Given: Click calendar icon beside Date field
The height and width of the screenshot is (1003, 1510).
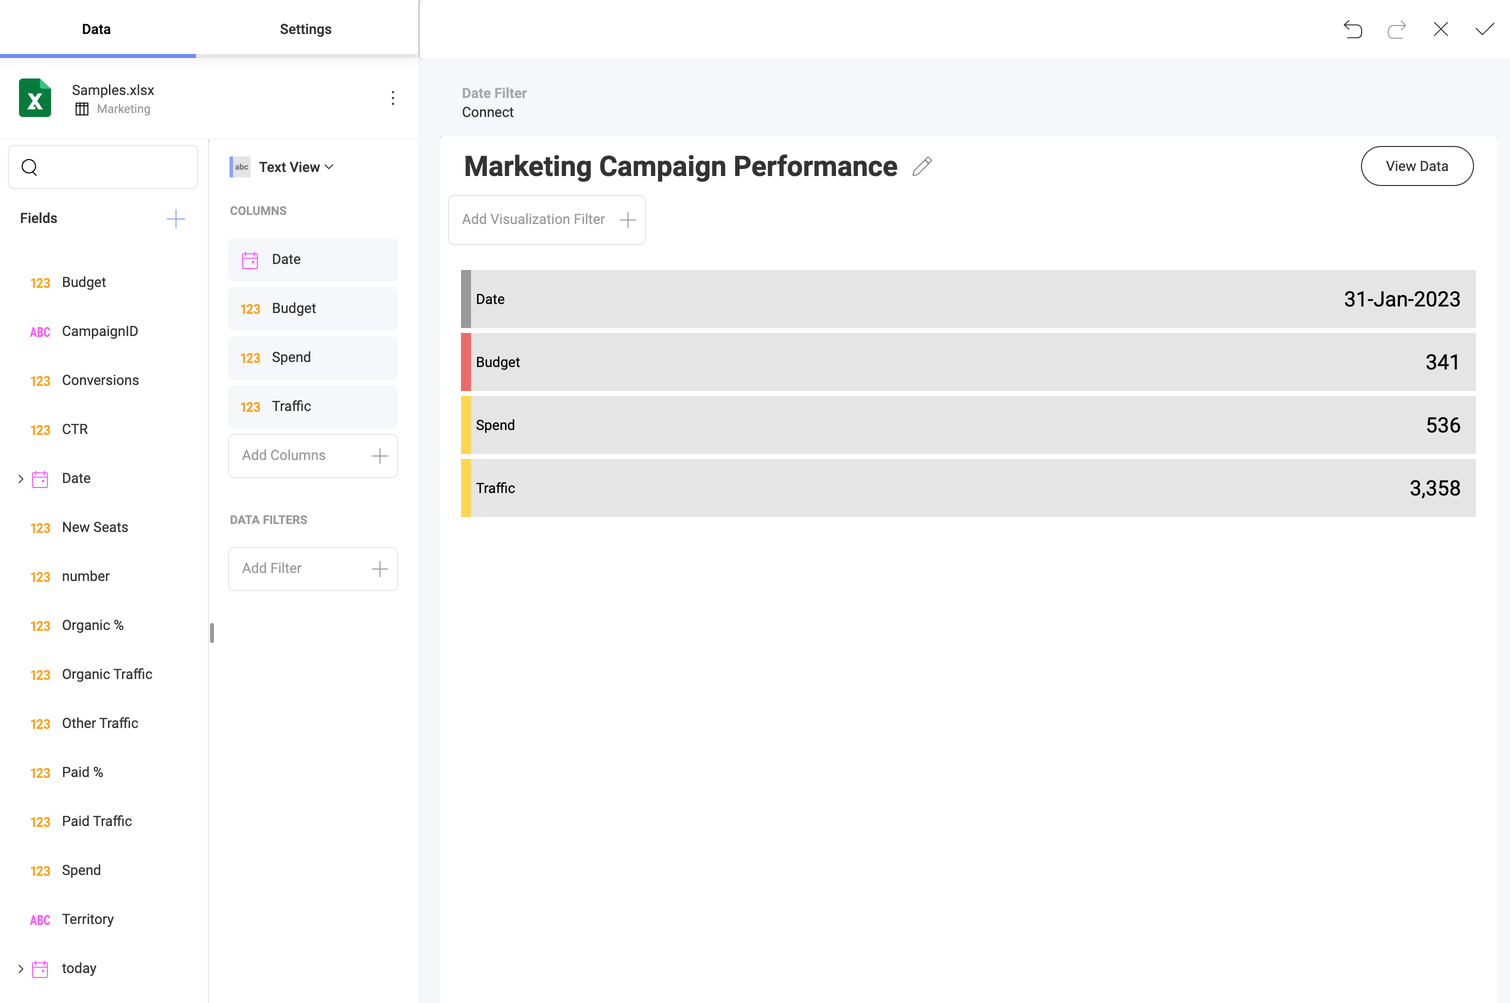Looking at the screenshot, I should pos(40,479).
